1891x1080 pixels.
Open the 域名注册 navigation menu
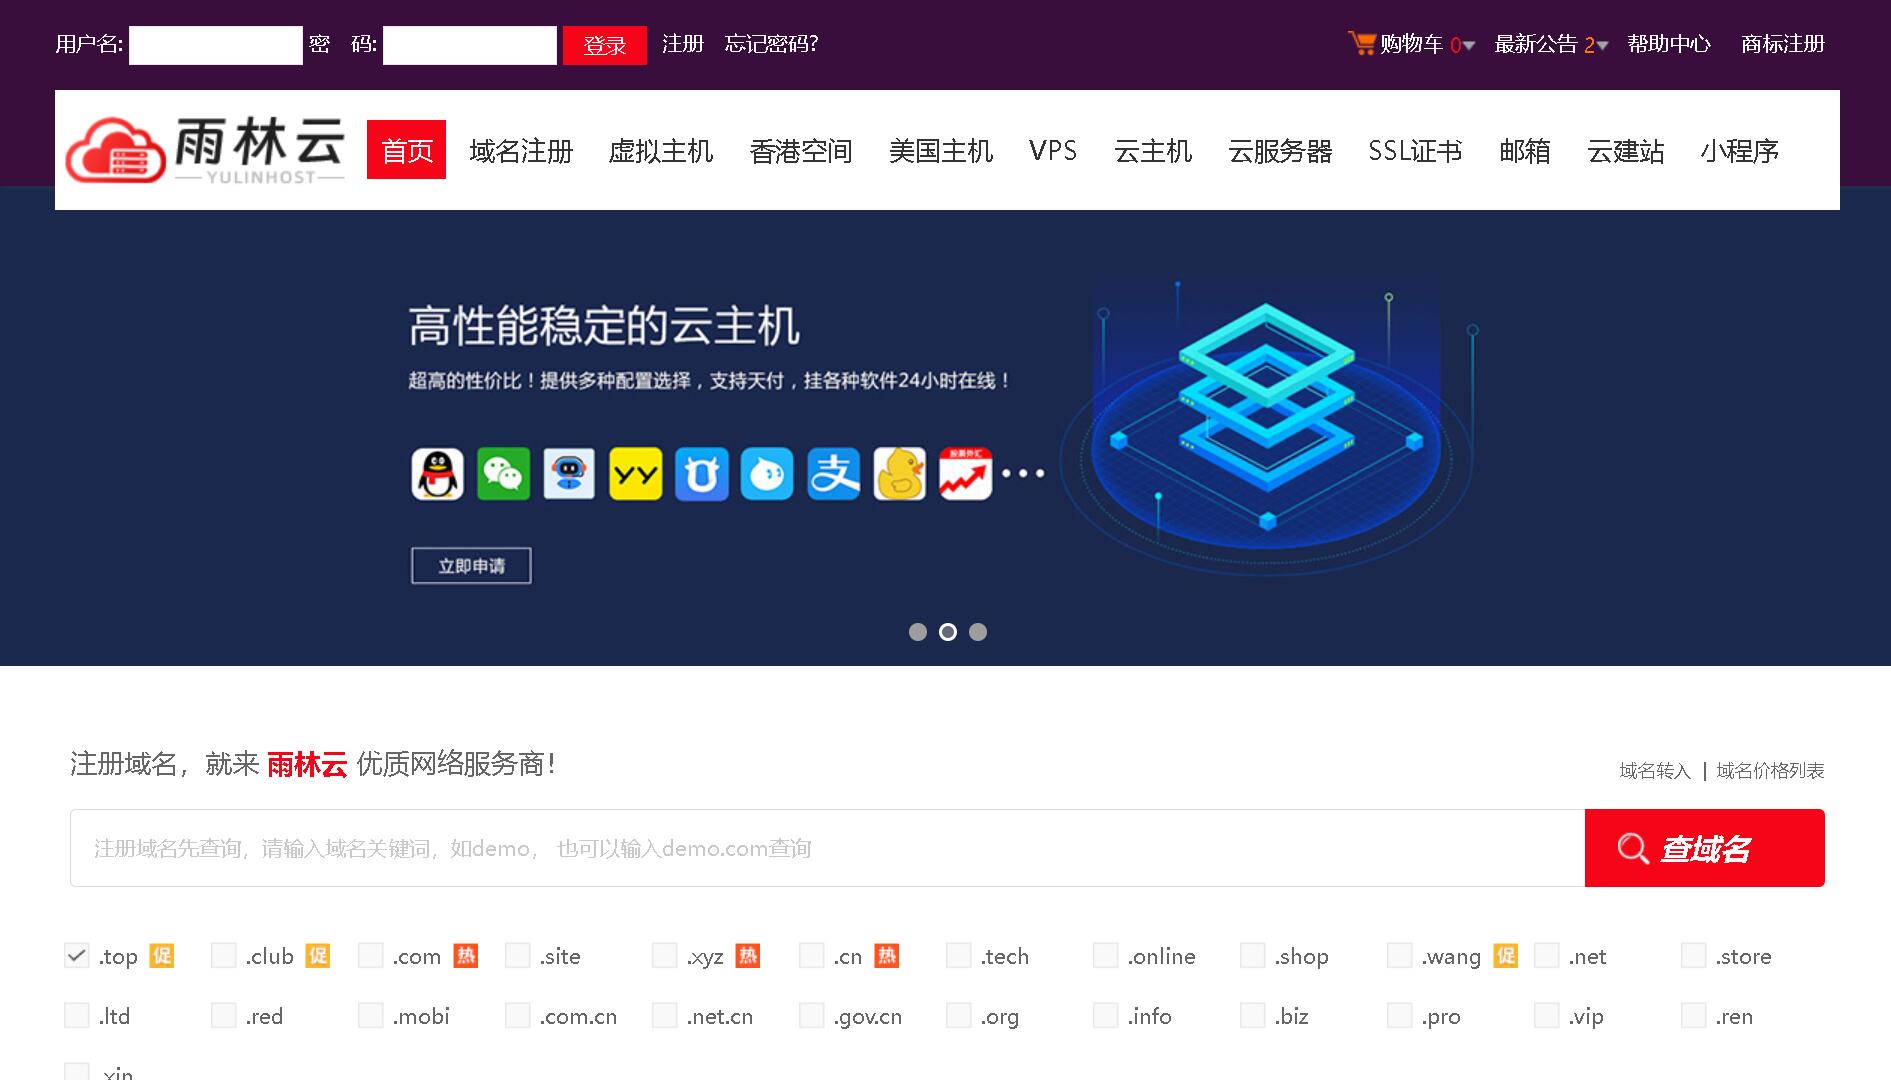[521, 151]
